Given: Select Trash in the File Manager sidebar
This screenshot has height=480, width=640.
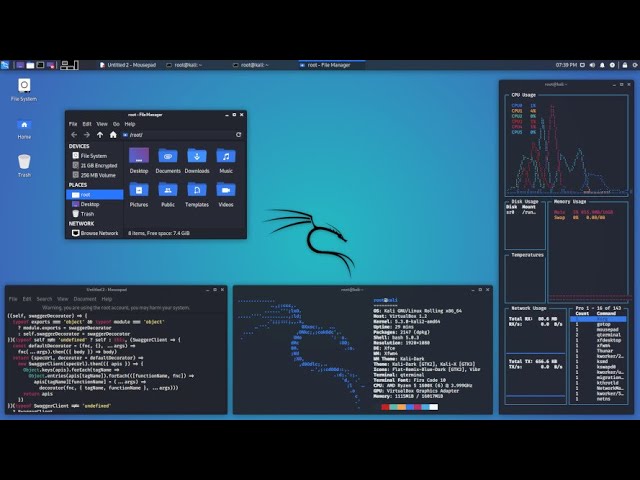Looking at the screenshot, I should (x=94, y=214).
